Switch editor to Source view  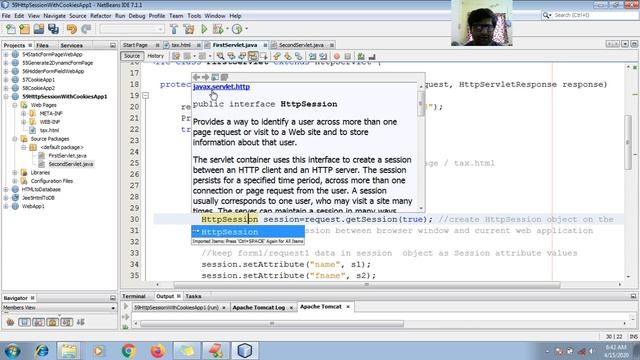tap(132, 56)
